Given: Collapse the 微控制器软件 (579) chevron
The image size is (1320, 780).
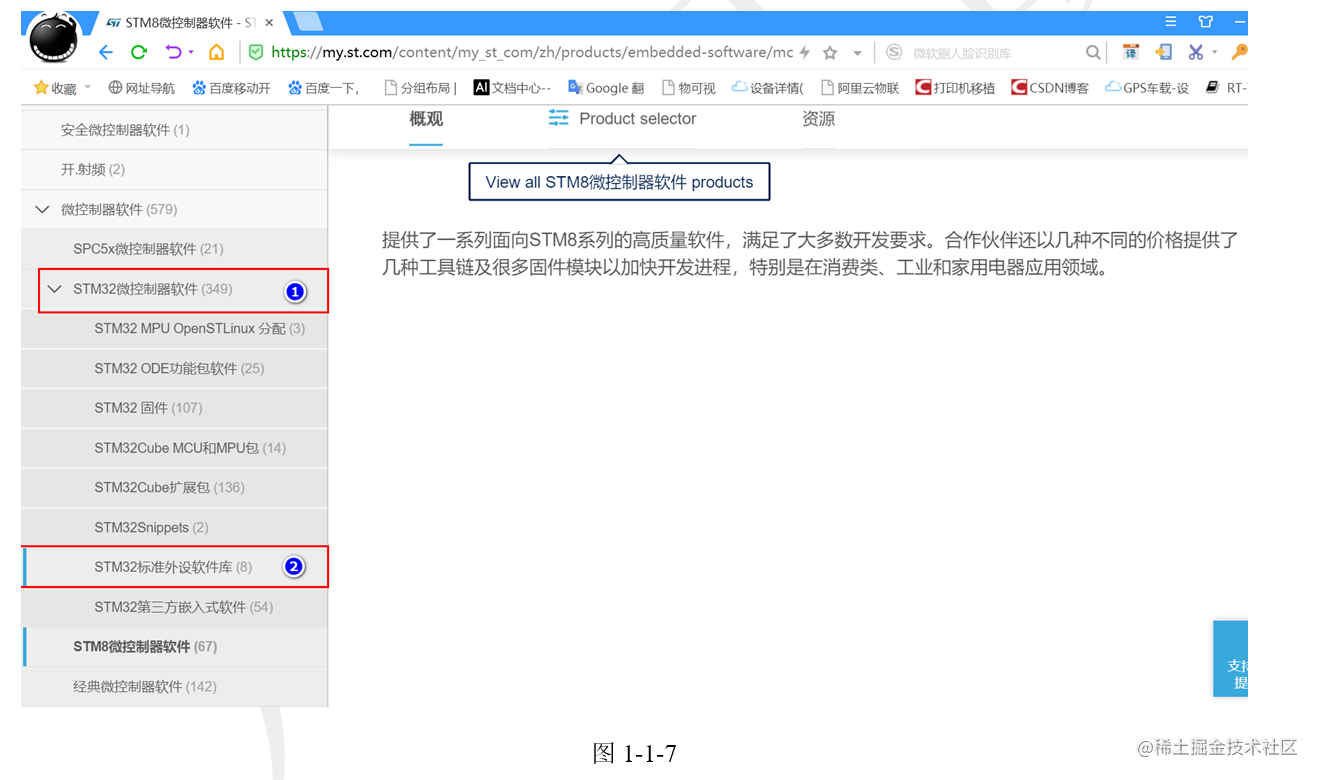Looking at the screenshot, I should [42, 209].
